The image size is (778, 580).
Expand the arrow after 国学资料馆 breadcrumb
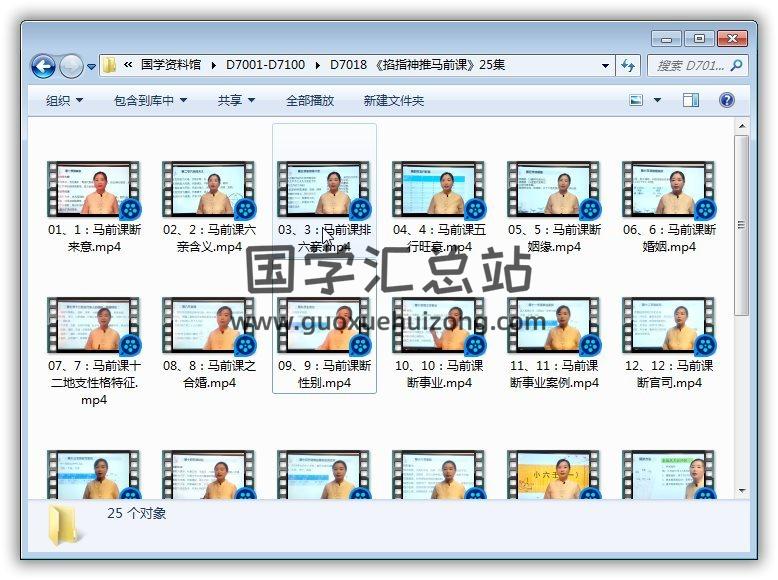coord(213,65)
